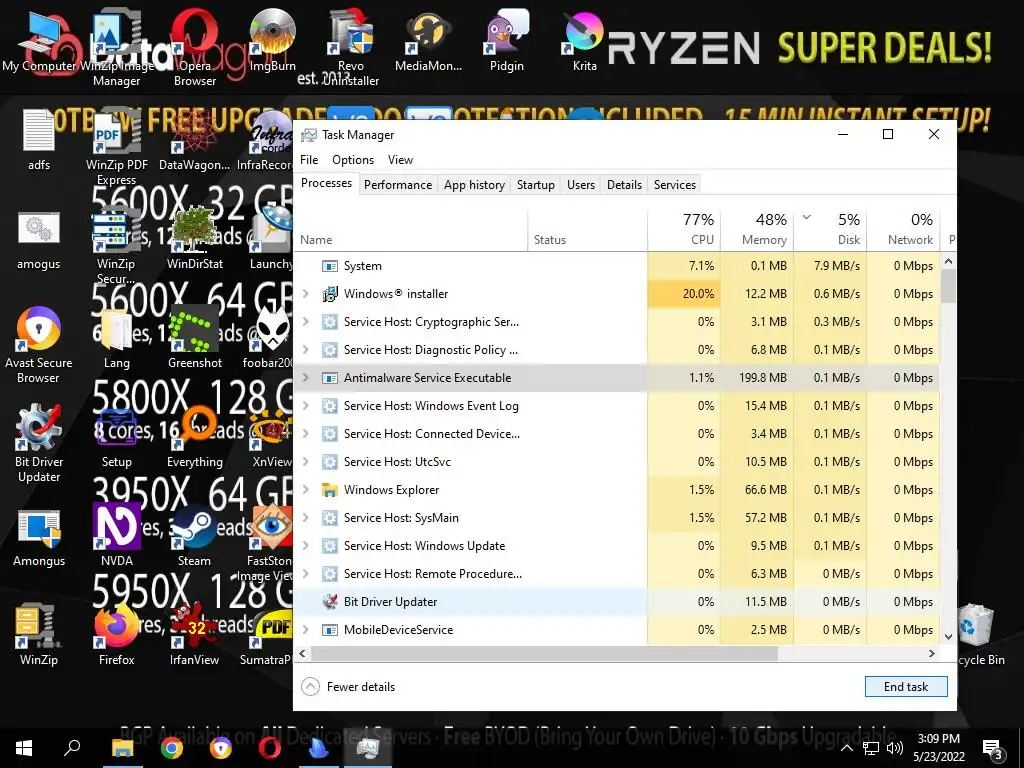The image size is (1024, 768).
Task: Open the Setup desktop icon
Action: (116, 438)
